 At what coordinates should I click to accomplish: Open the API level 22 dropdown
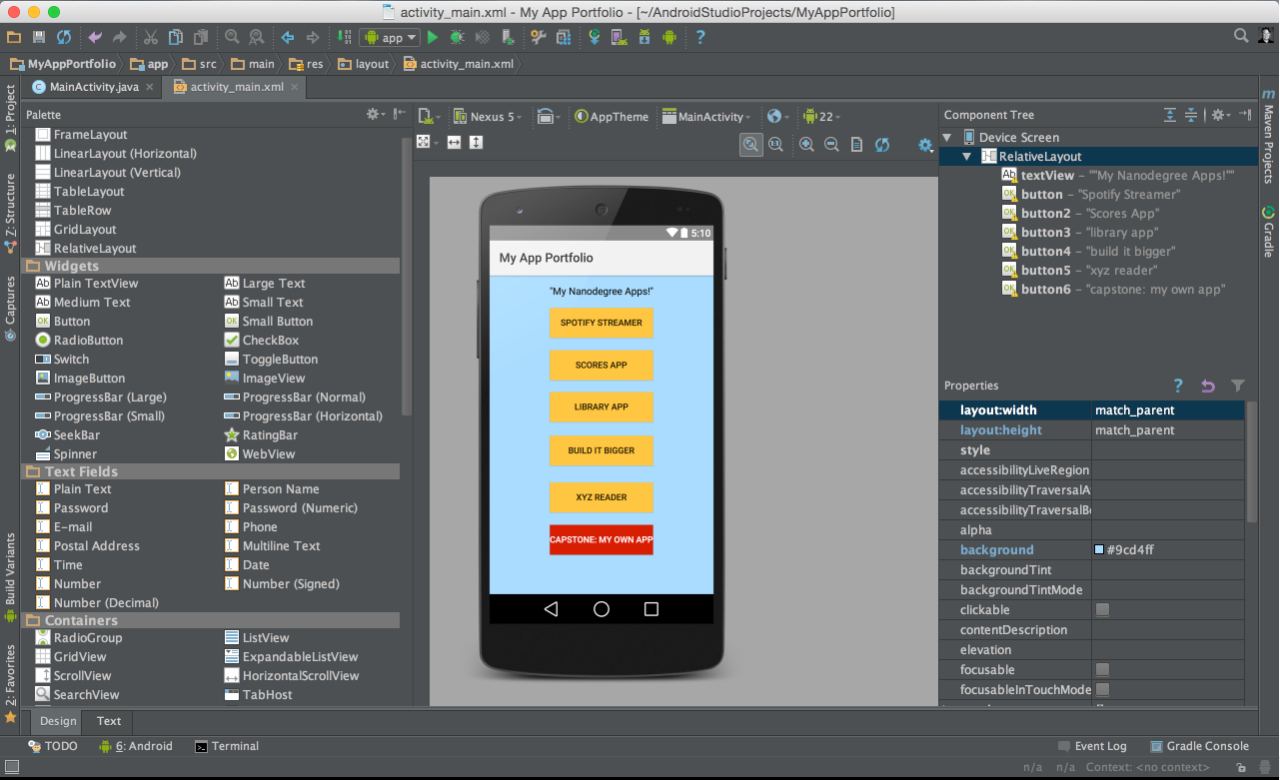[822, 115]
